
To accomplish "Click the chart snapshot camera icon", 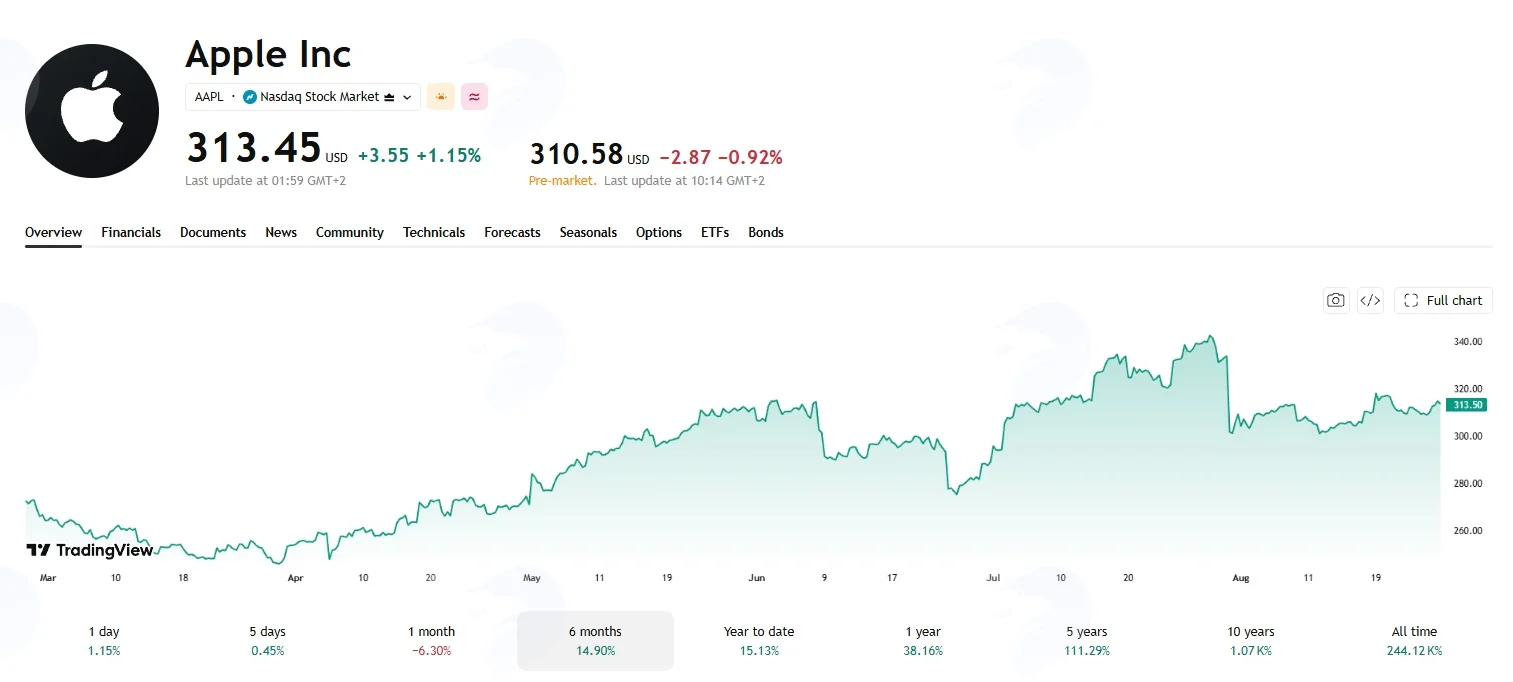I will pos(1335,300).
